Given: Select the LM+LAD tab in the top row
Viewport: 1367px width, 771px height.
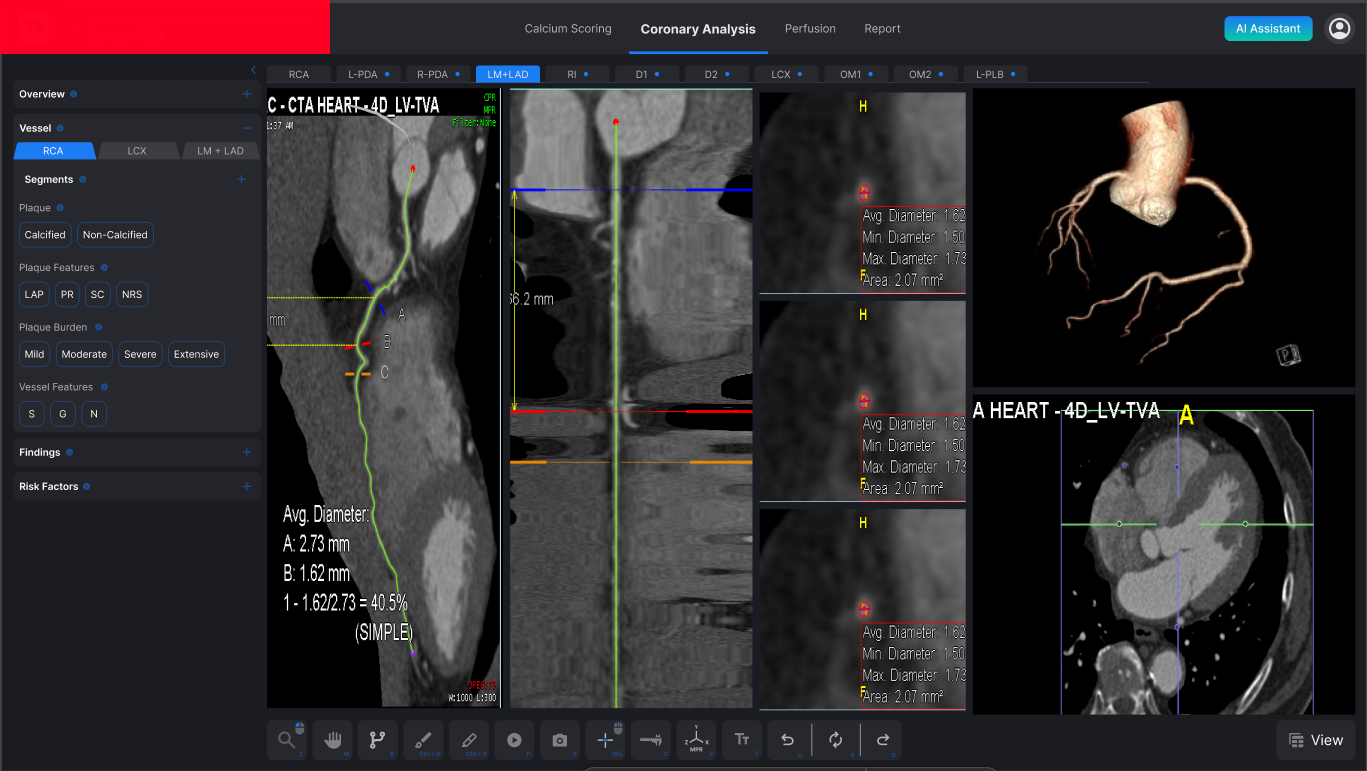Looking at the screenshot, I should 508,74.
